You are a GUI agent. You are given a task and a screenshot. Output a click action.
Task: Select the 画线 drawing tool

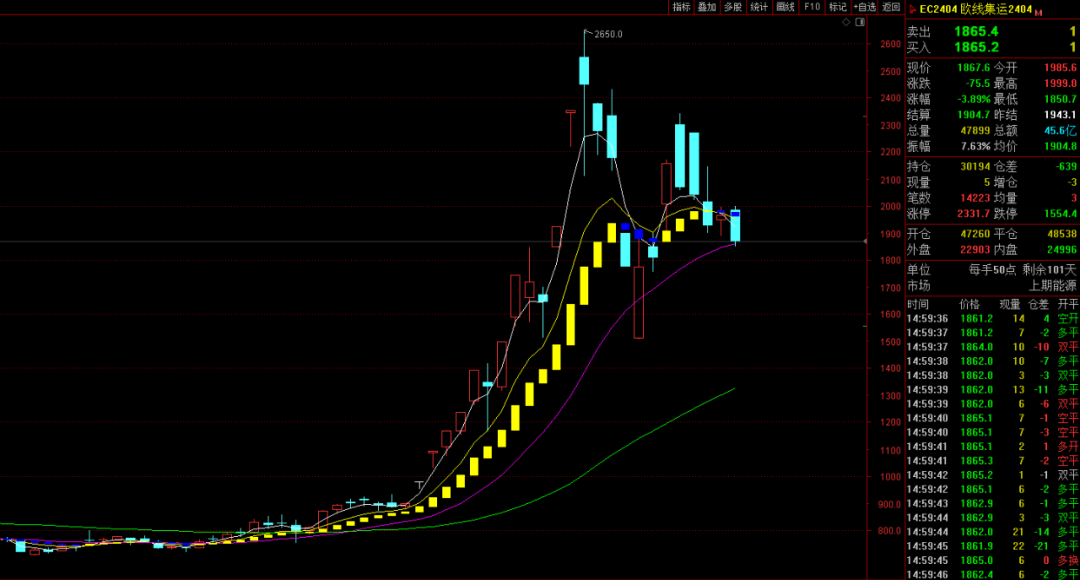pos(785,7)
